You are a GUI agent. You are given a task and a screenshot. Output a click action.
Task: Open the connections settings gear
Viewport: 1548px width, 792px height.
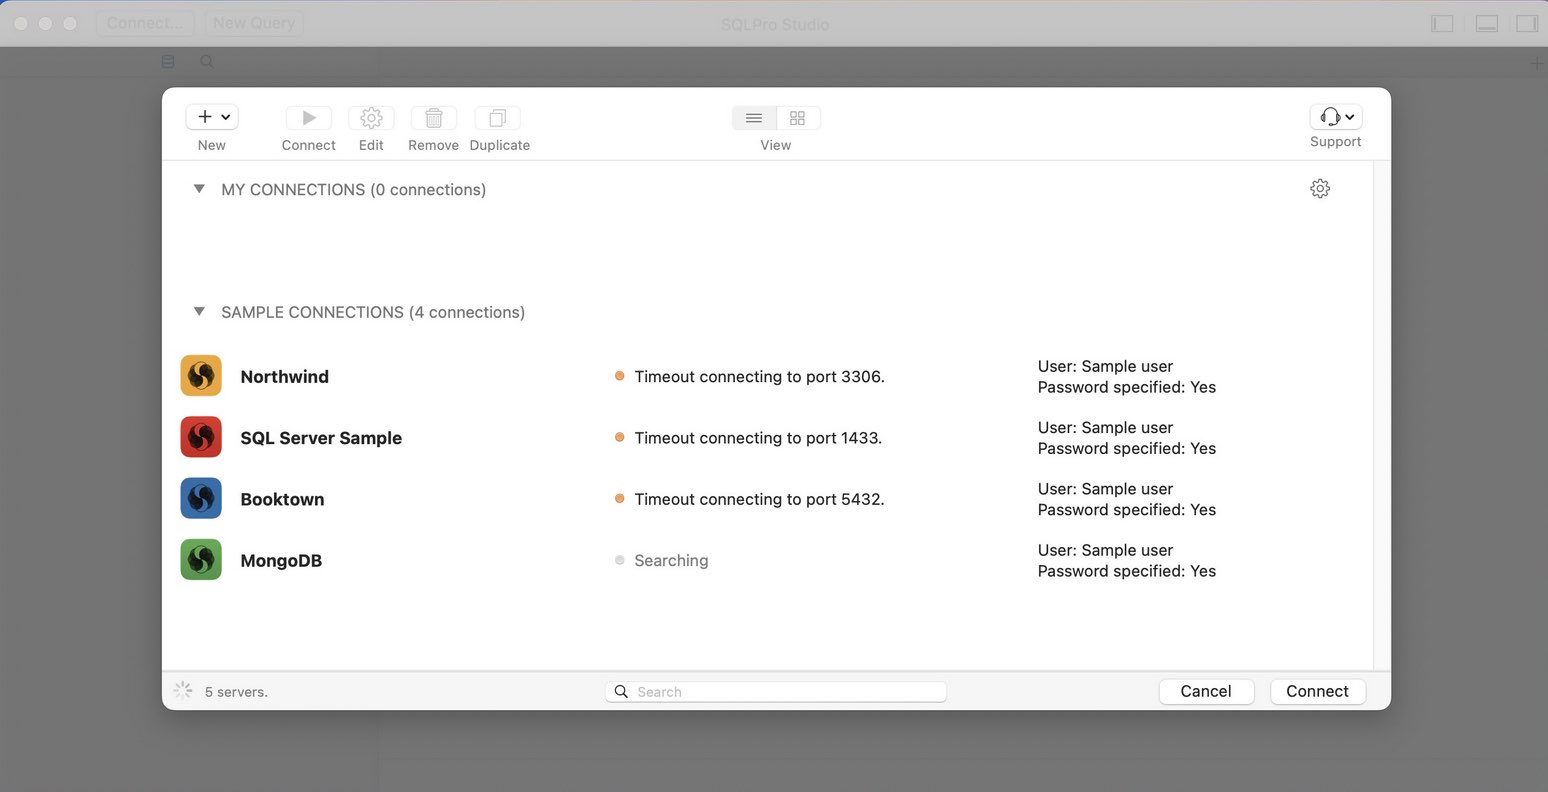[1320, 189]
